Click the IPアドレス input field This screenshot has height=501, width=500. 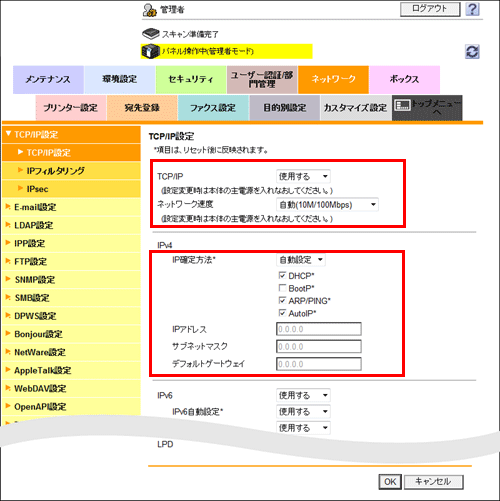[x=319, y=329]
